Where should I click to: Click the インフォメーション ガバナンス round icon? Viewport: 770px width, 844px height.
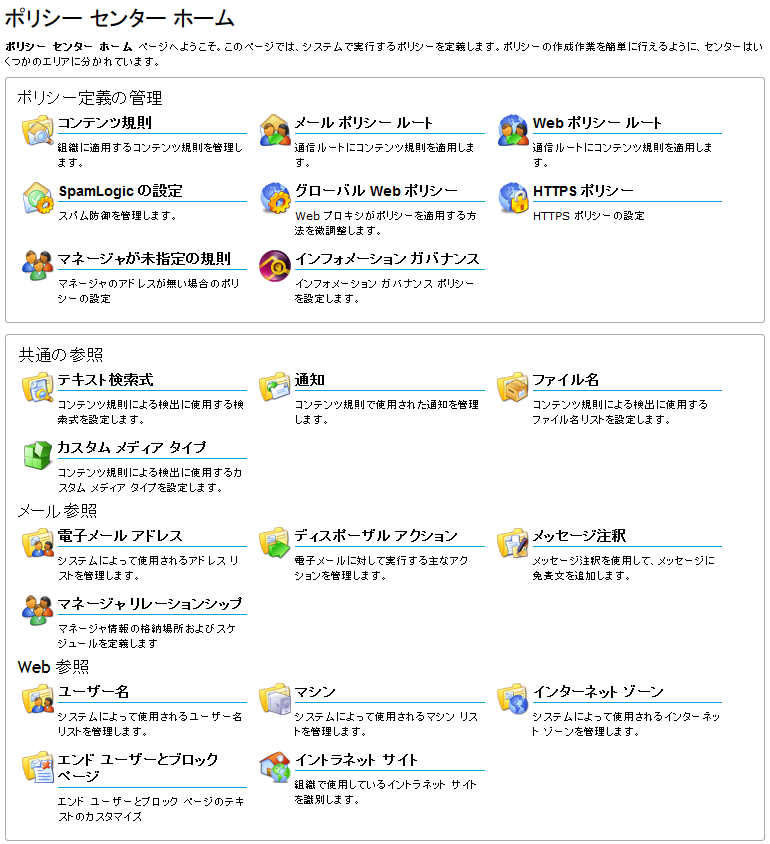coord(274,266)
